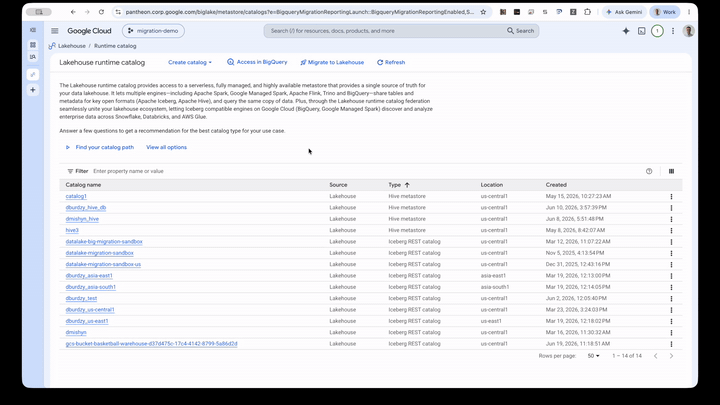Open actions menu for hive3 row
Viewport: 720px width, 405px height.
(x=671, y=231)
